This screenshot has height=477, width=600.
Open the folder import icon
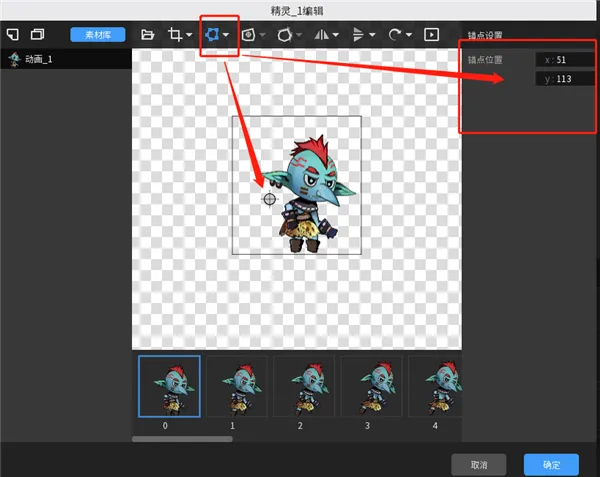tap(147, 35)
